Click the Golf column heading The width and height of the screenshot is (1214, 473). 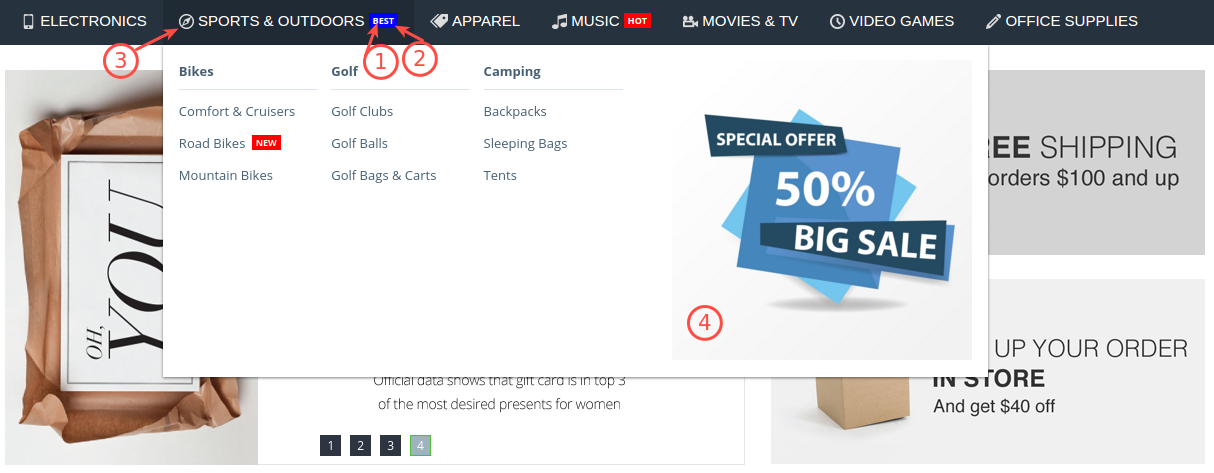pyautogui.click(x=345, y=71)
